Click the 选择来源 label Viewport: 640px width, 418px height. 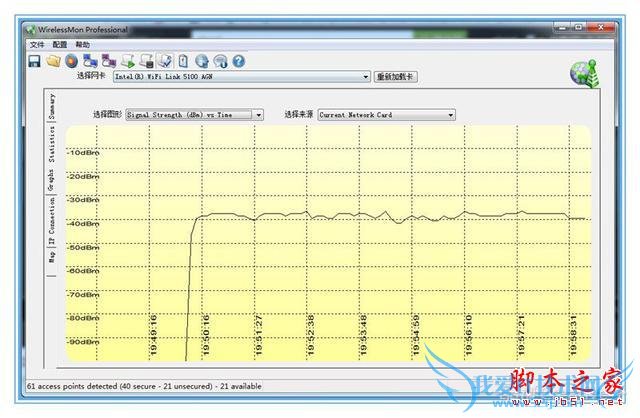(x=299, y=114)
